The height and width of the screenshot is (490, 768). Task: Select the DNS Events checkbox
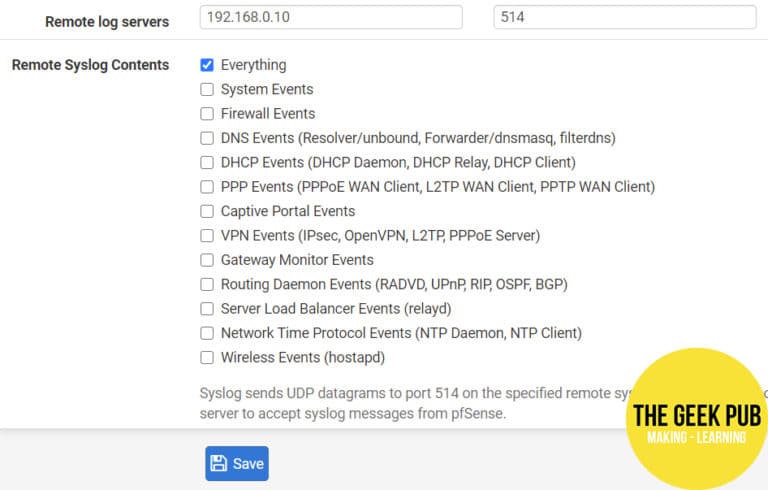(207, 138)
